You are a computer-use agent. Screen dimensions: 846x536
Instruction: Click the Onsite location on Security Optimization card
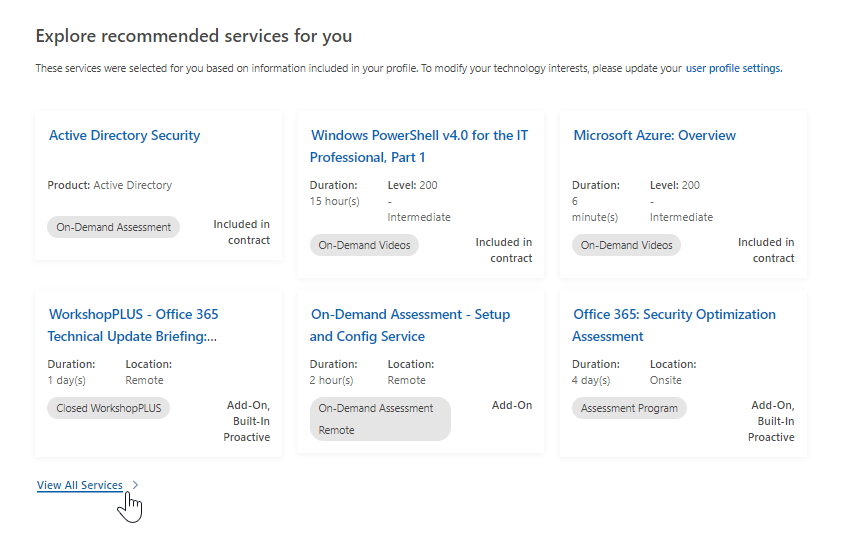click(665, 380)
